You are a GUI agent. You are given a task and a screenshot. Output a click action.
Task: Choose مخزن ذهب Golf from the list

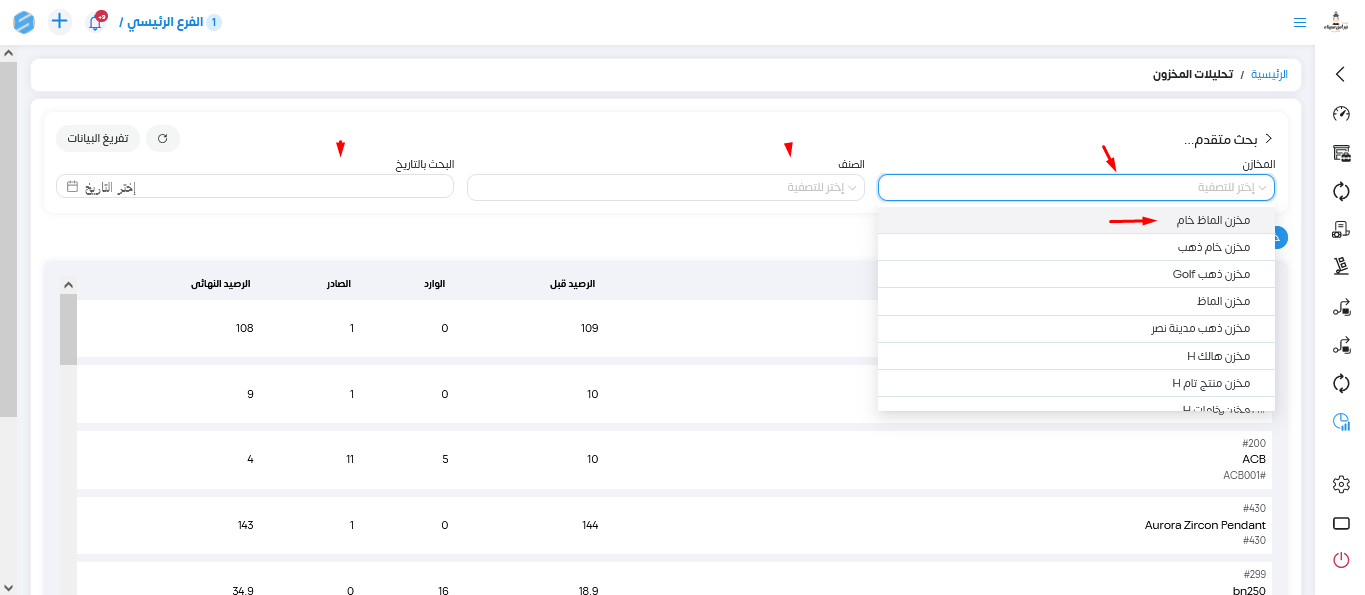pos(1211,274)
